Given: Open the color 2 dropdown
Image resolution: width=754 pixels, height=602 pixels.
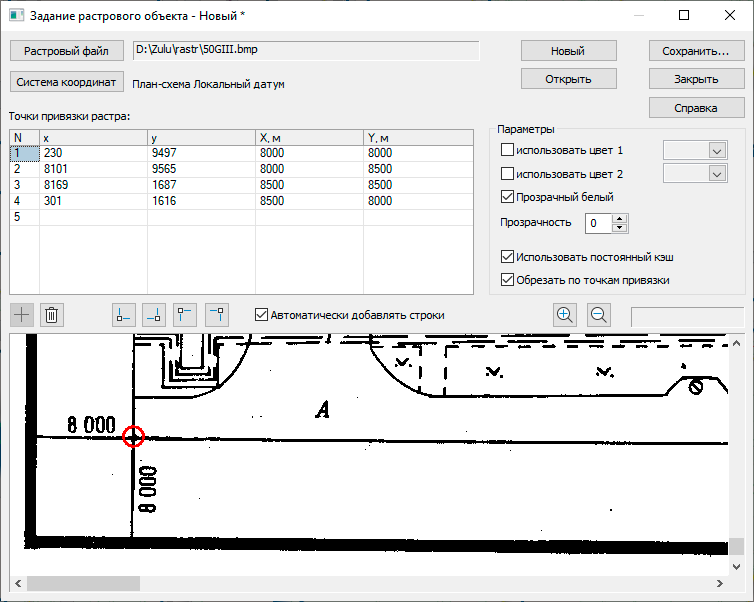Looking at the screenshot, I should 716,174.
